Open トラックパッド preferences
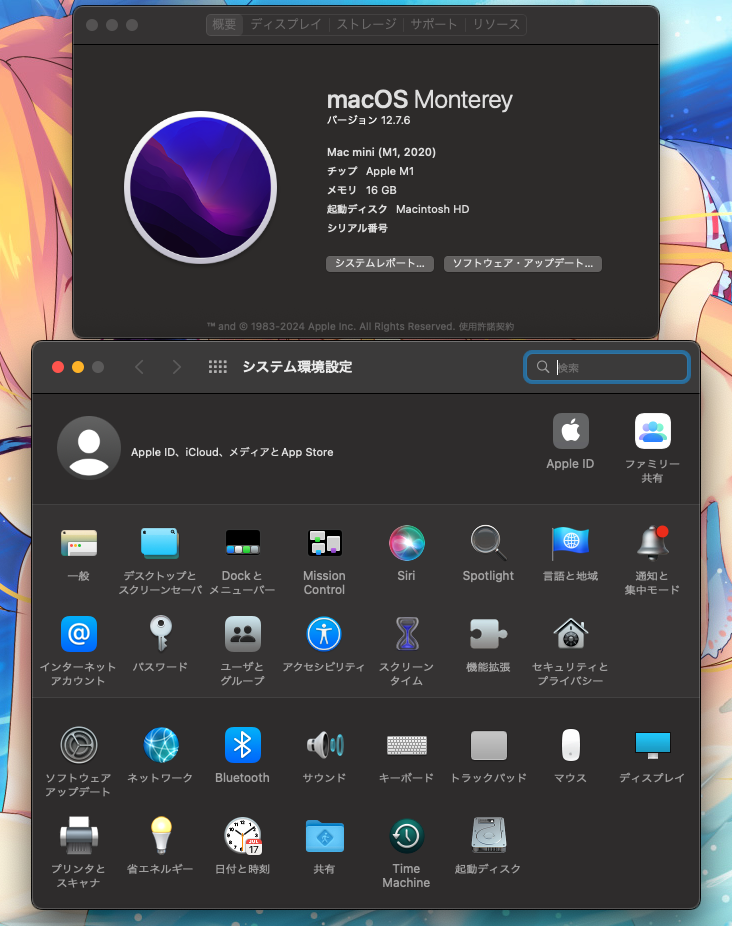Screen dimensions: 732x926 (489, 745)
